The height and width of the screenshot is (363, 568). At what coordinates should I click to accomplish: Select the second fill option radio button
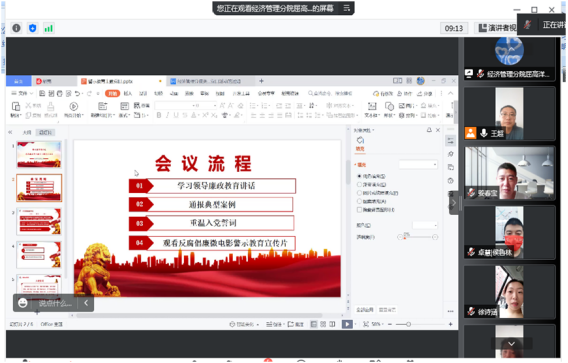[359, 185]
